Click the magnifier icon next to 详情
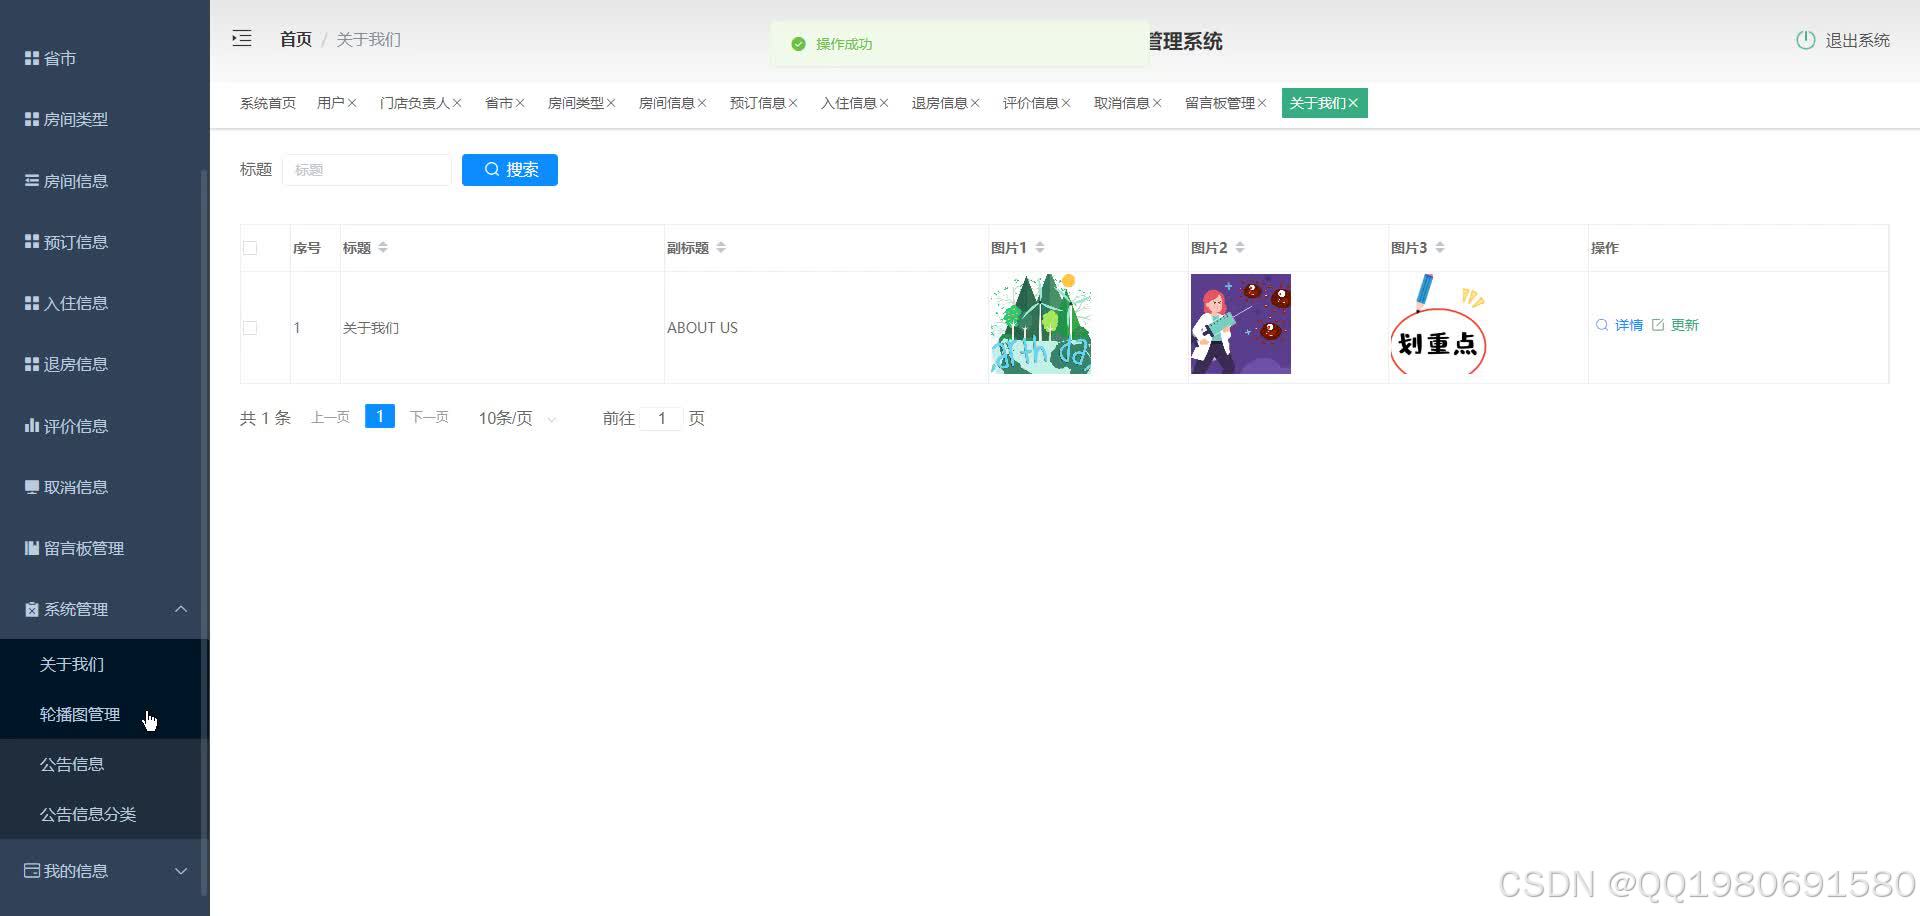Viewport: 1920px width, 916px height. (x=1602, y=324)
